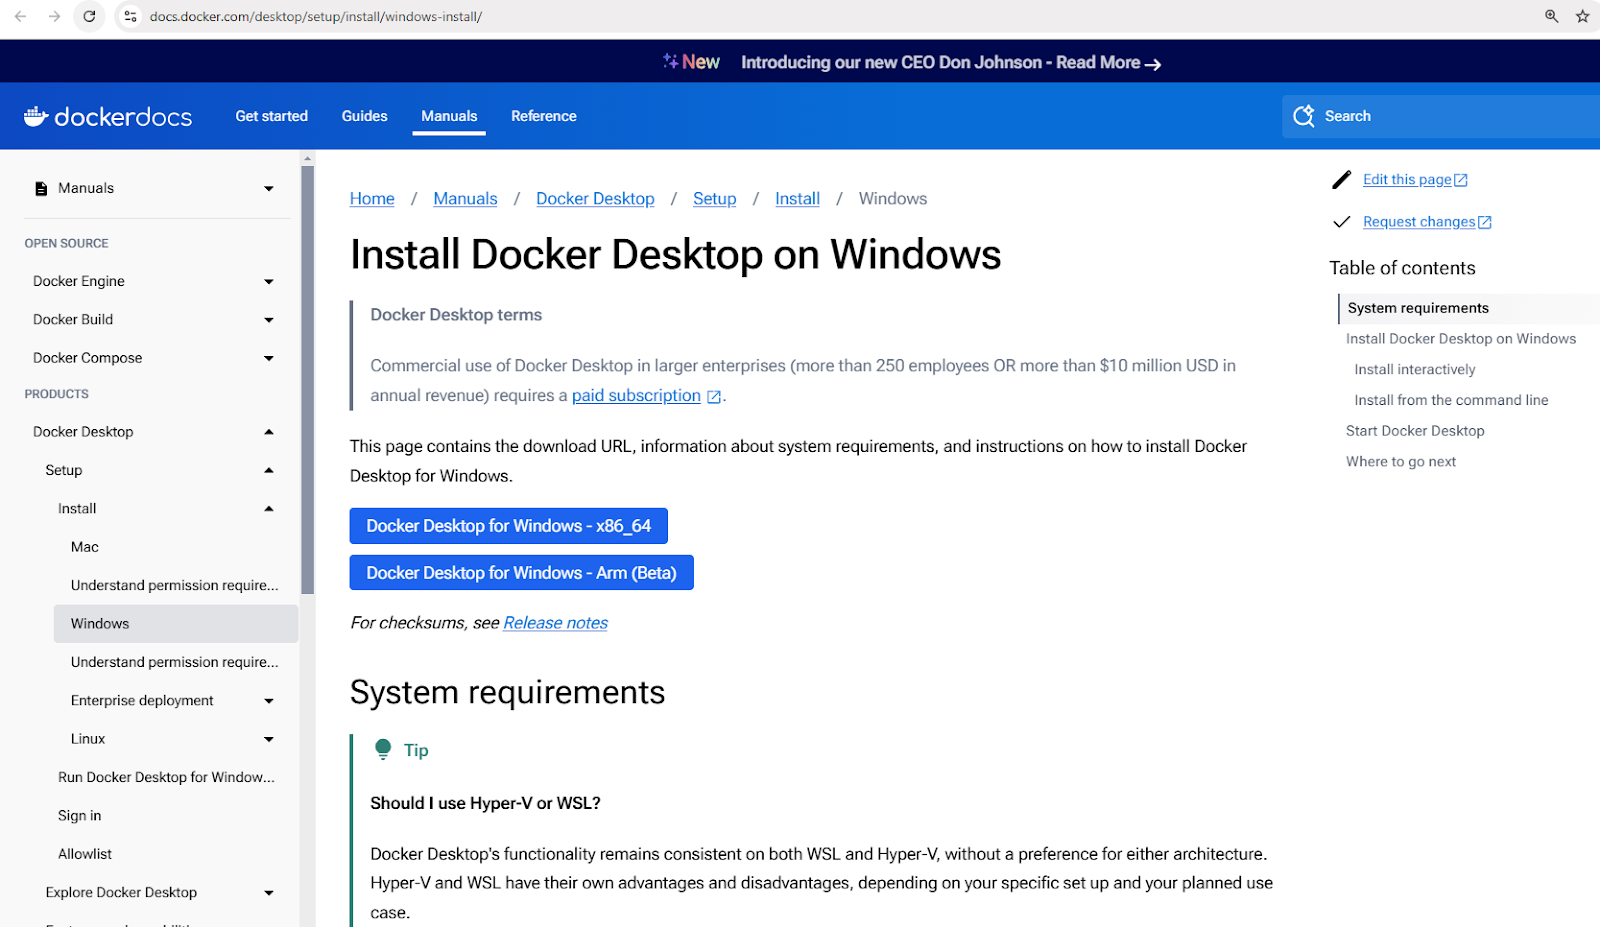Click the lightbulb Tip icon

tap(383, 749)
